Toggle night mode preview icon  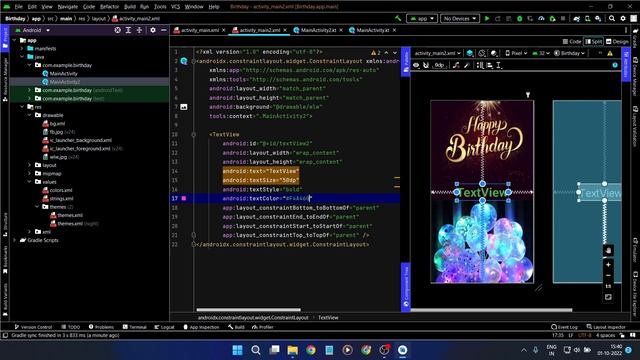pos(494,53)
